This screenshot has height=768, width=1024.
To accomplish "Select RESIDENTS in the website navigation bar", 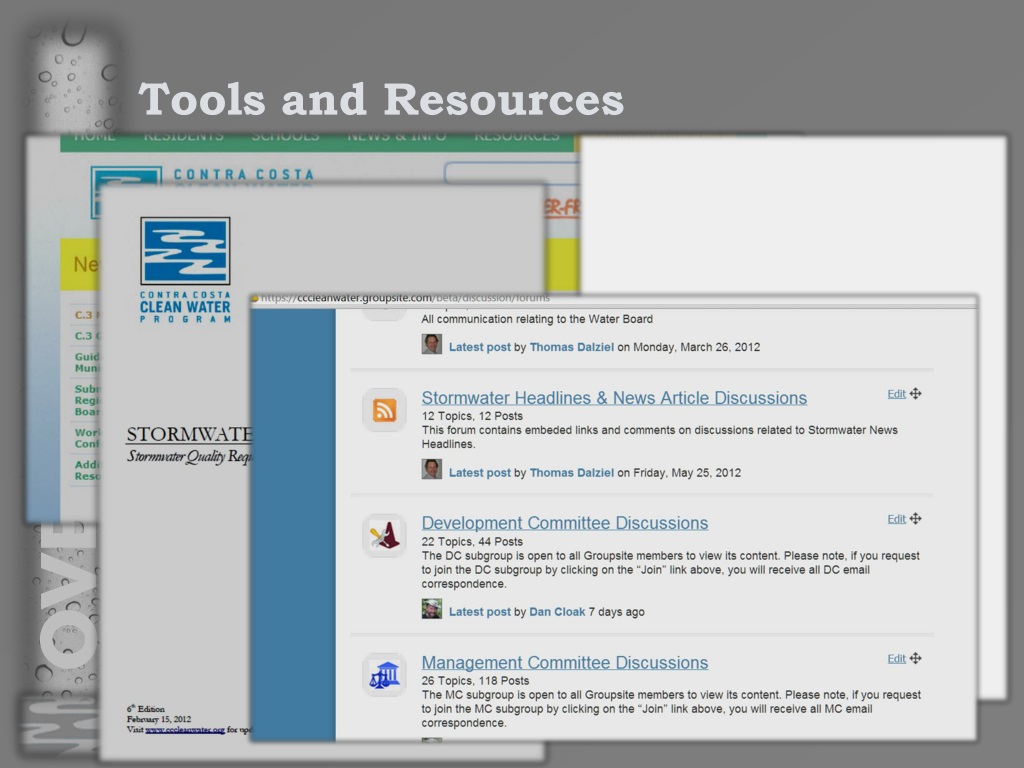I will coord(184,136).
